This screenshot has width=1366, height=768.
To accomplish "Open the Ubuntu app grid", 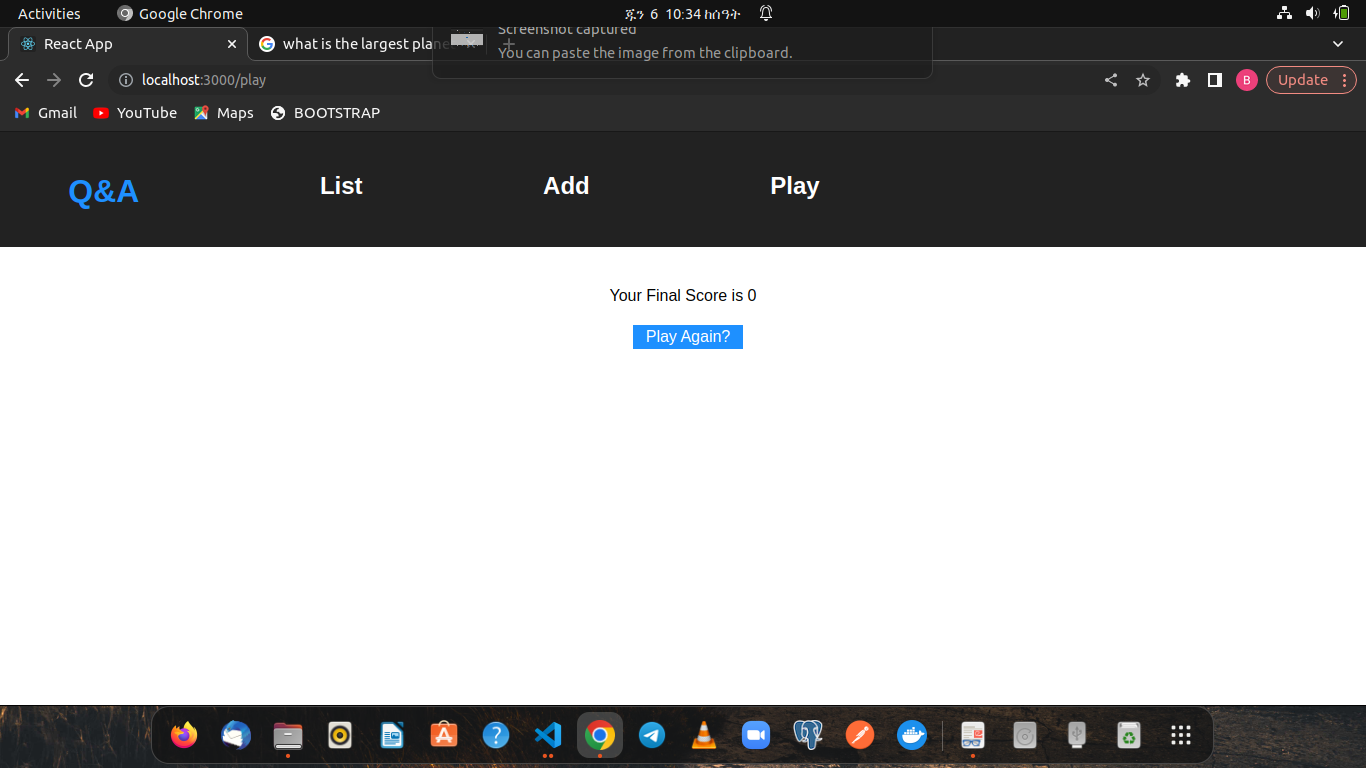I will 1180,735.
